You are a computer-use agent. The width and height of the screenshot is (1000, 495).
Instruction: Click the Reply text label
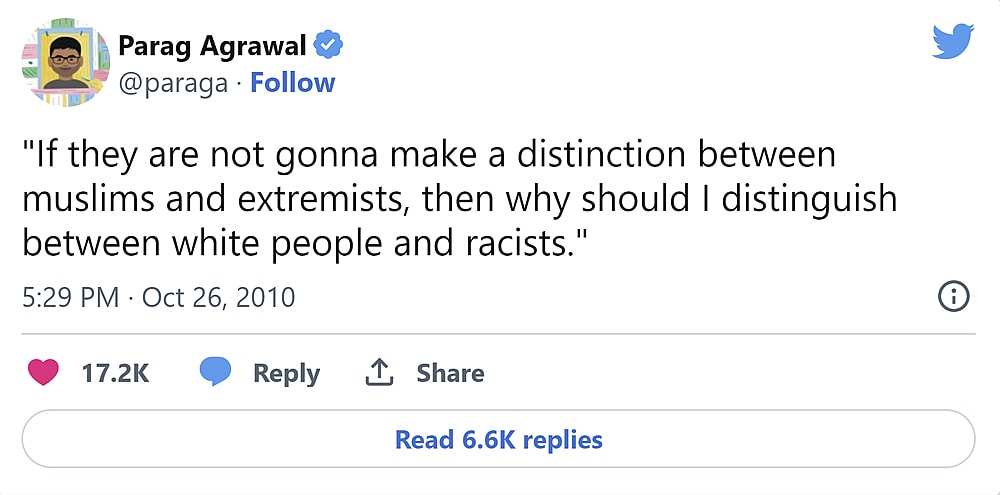click(286, 373)
